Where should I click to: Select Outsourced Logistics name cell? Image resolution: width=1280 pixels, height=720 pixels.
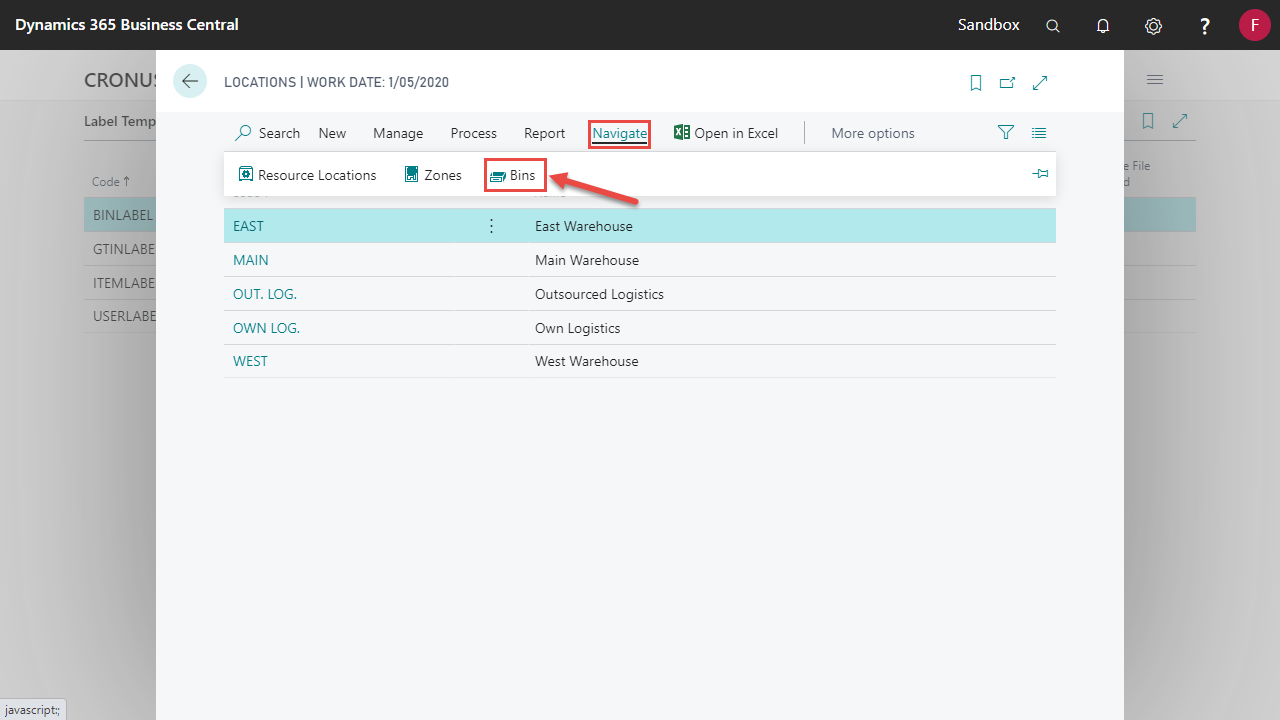click(599, 294)
